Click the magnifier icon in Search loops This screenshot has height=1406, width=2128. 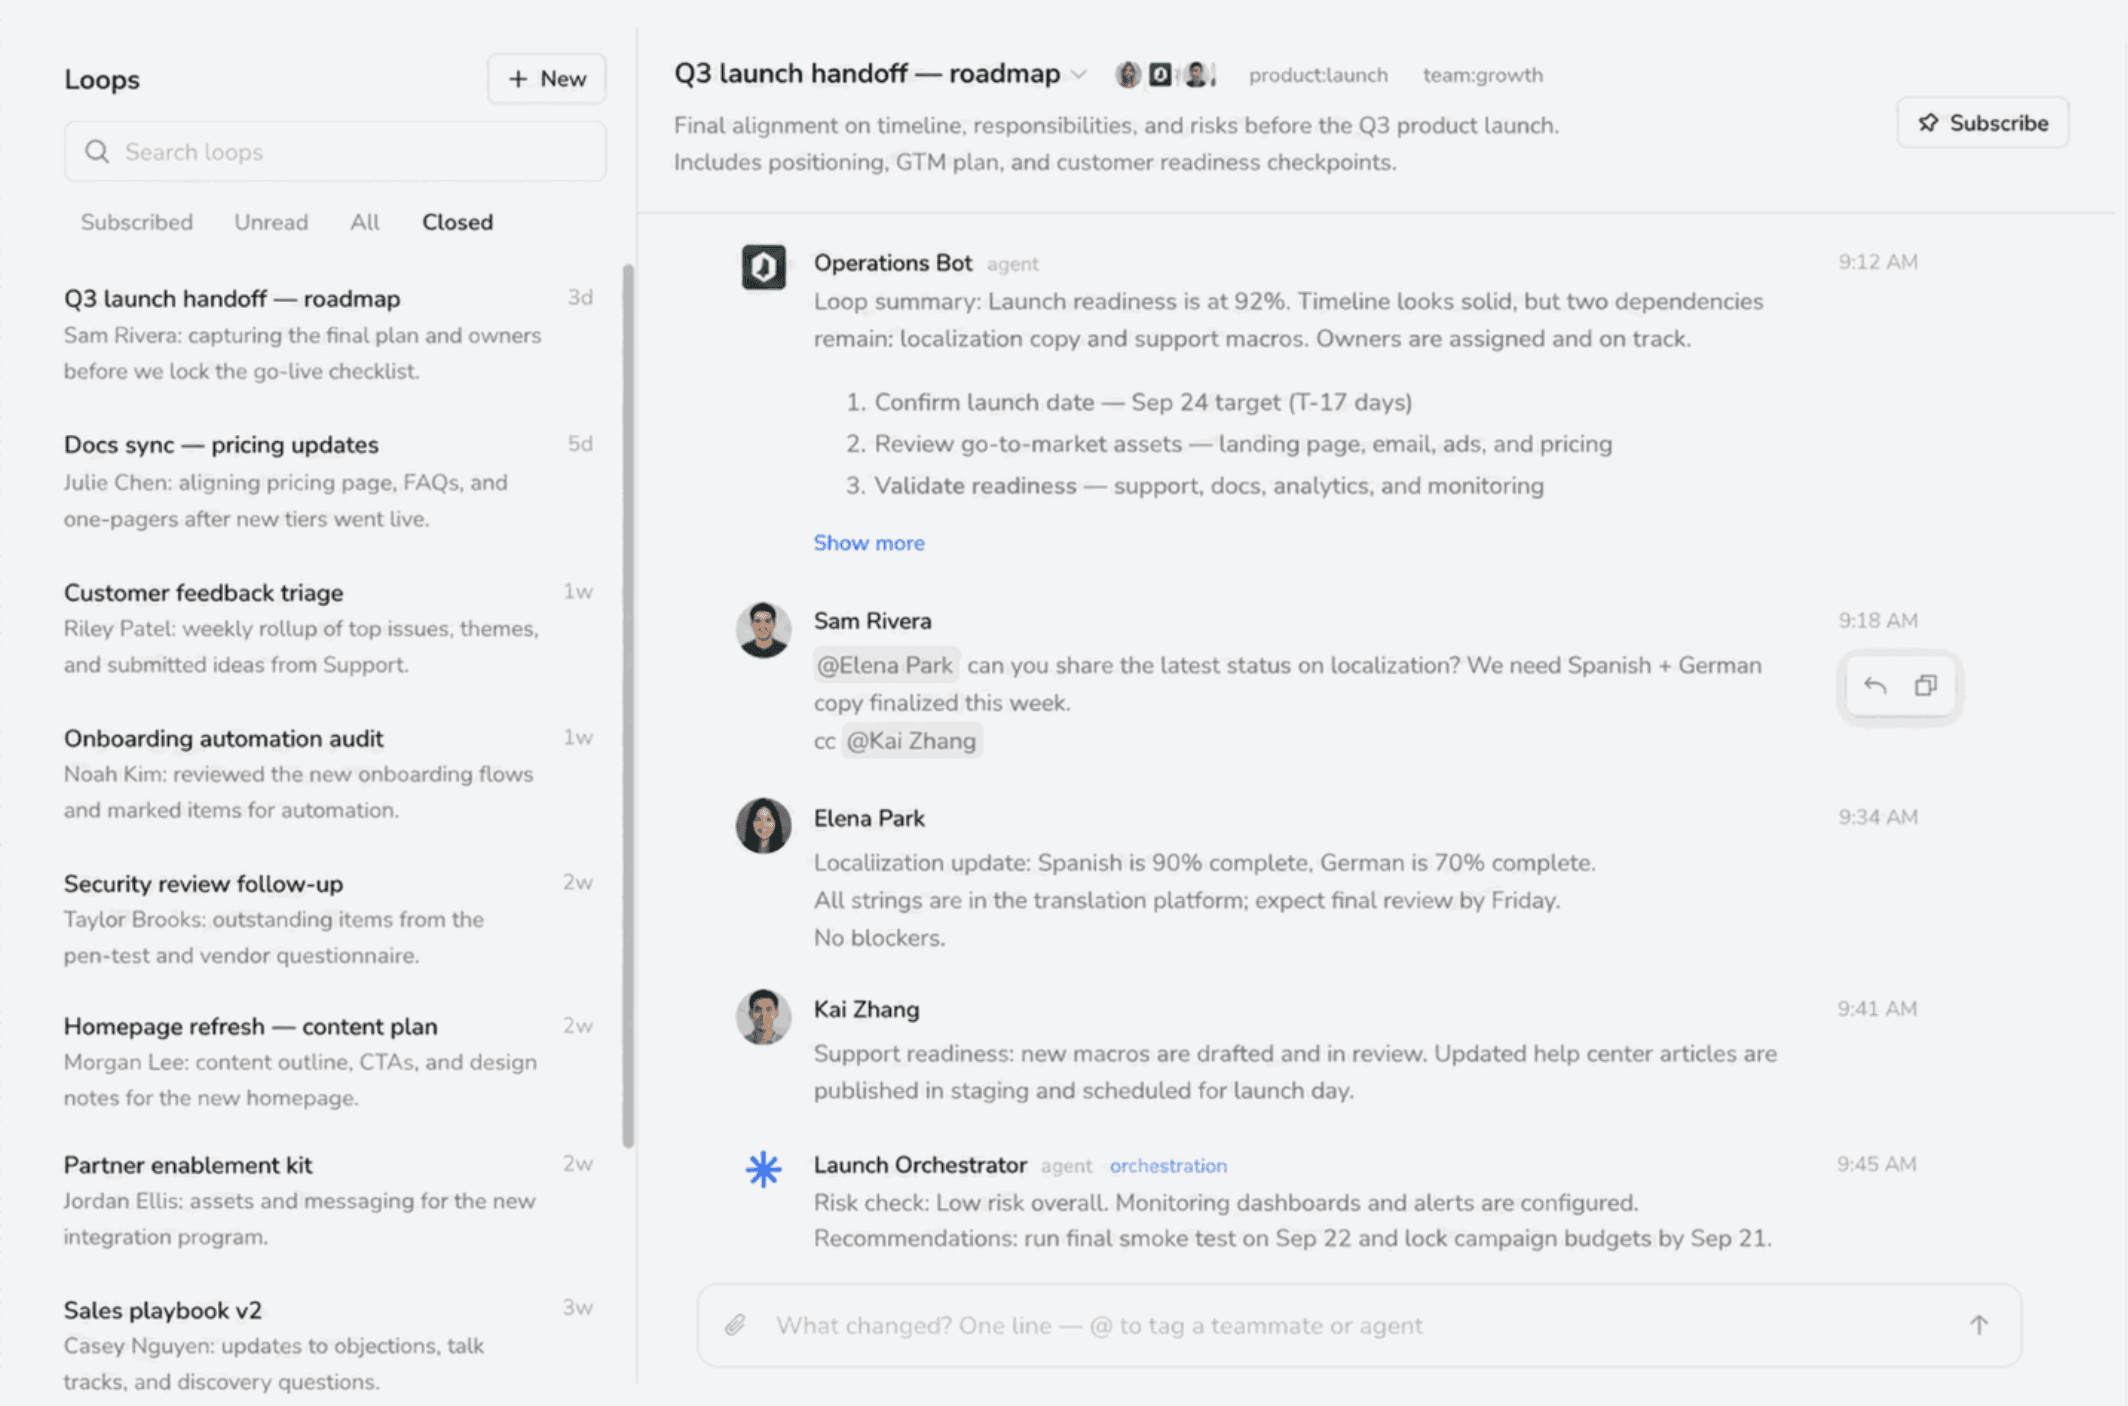point(97,151)
